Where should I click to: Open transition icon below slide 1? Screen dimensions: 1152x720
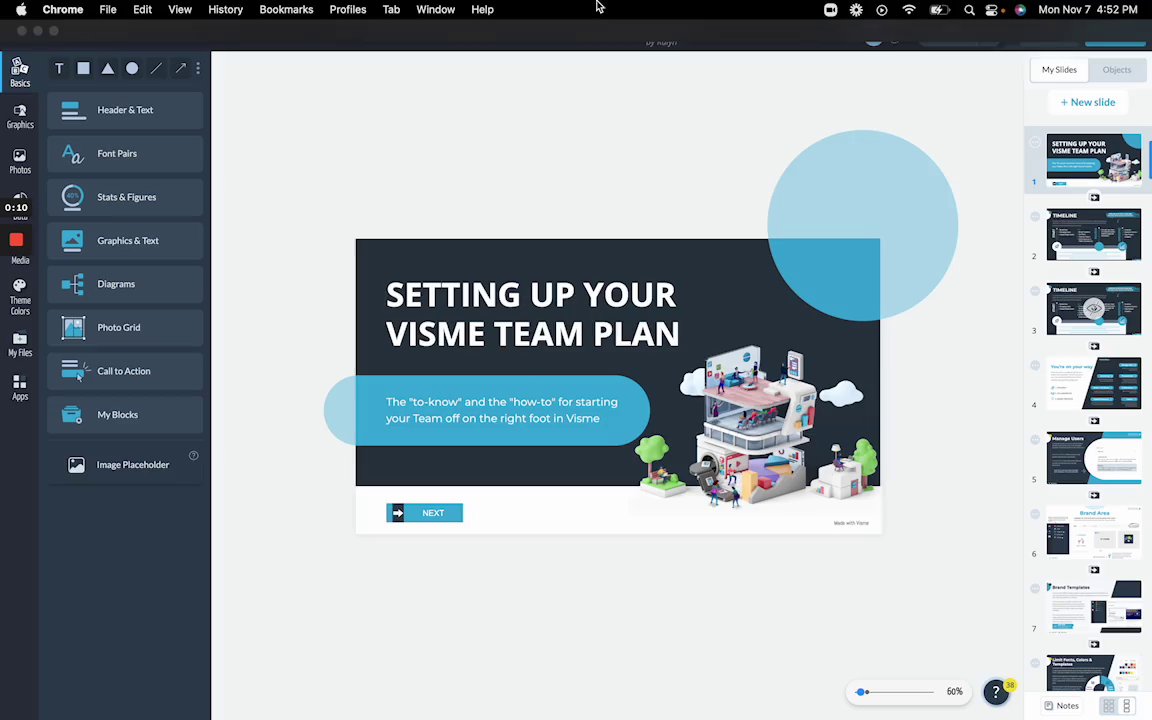1094,198
